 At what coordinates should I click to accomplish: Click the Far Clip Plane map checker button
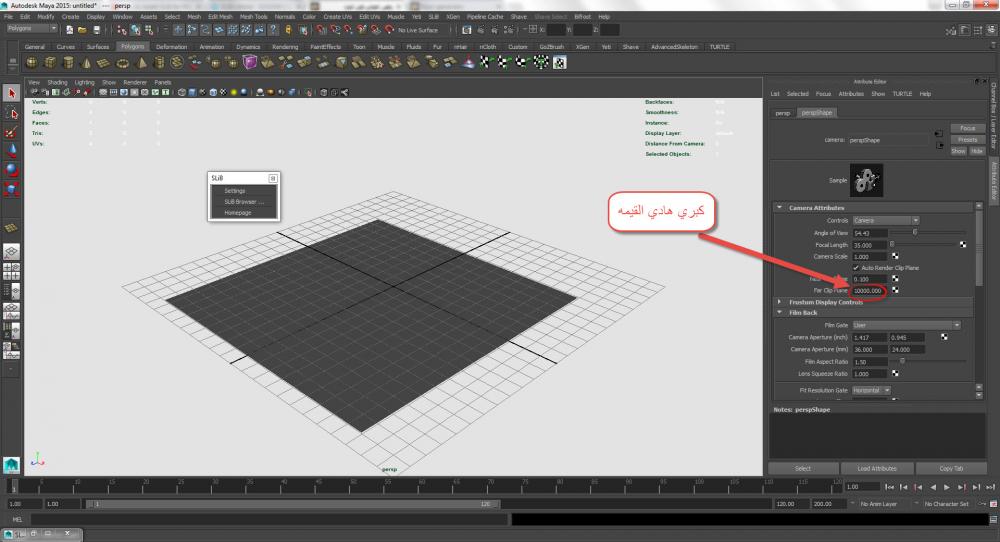click(x=895, y=290)
